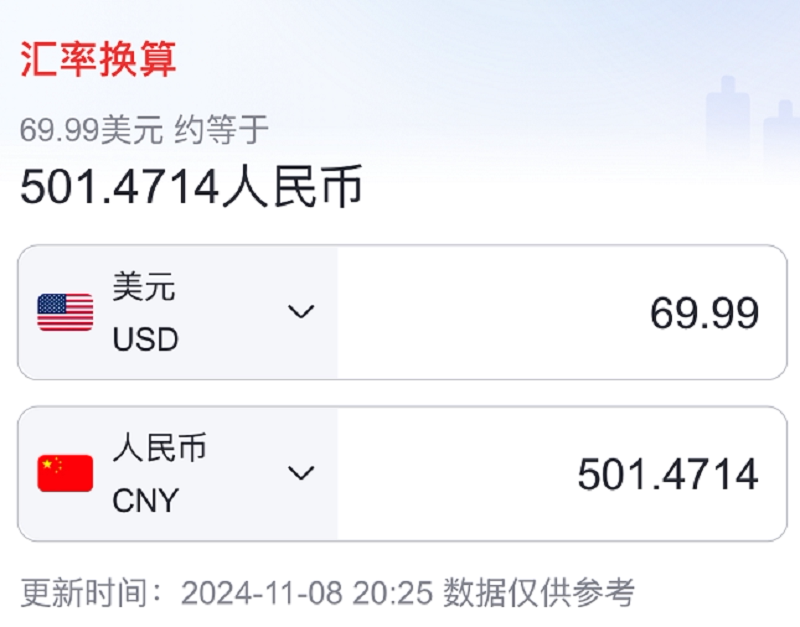The width and height of the screenshot is (800, 627).
Task: Click the 数据仅供参考 disclaimer text
Action: click(x=539, y=593)
